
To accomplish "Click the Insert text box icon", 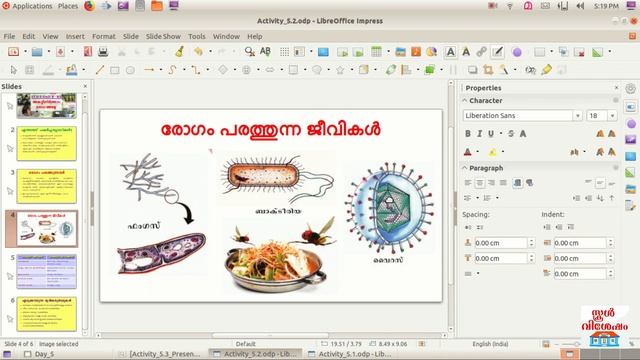I will [450, 52].
